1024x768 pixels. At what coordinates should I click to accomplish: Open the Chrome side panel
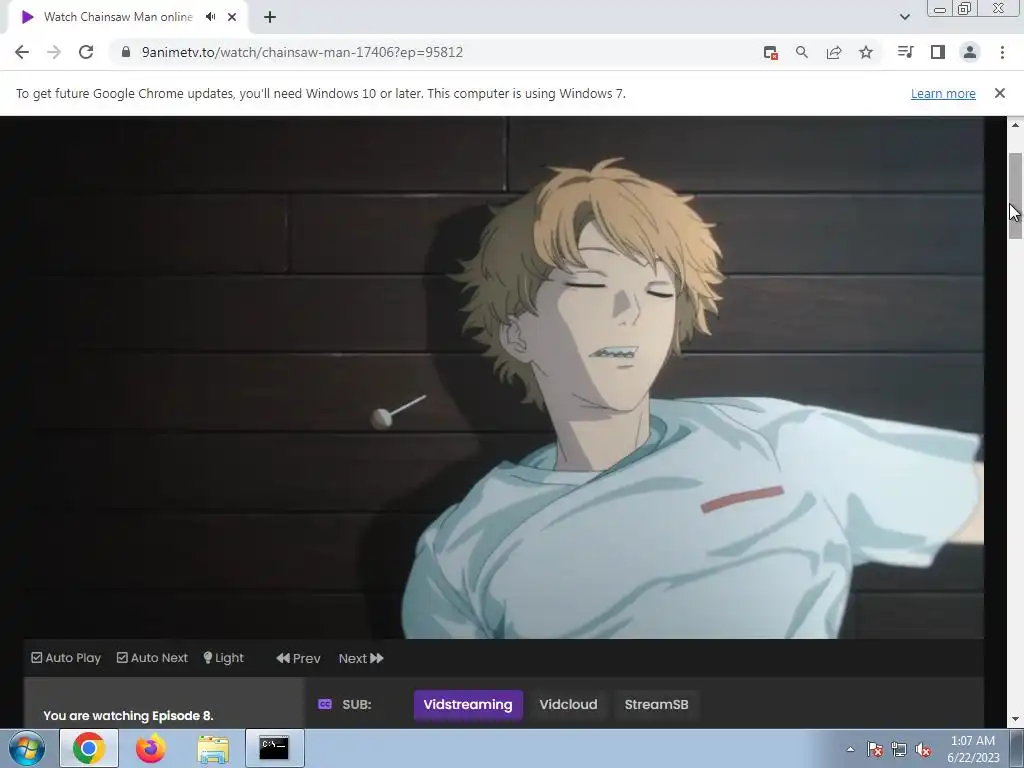click(x=938, y=52)
